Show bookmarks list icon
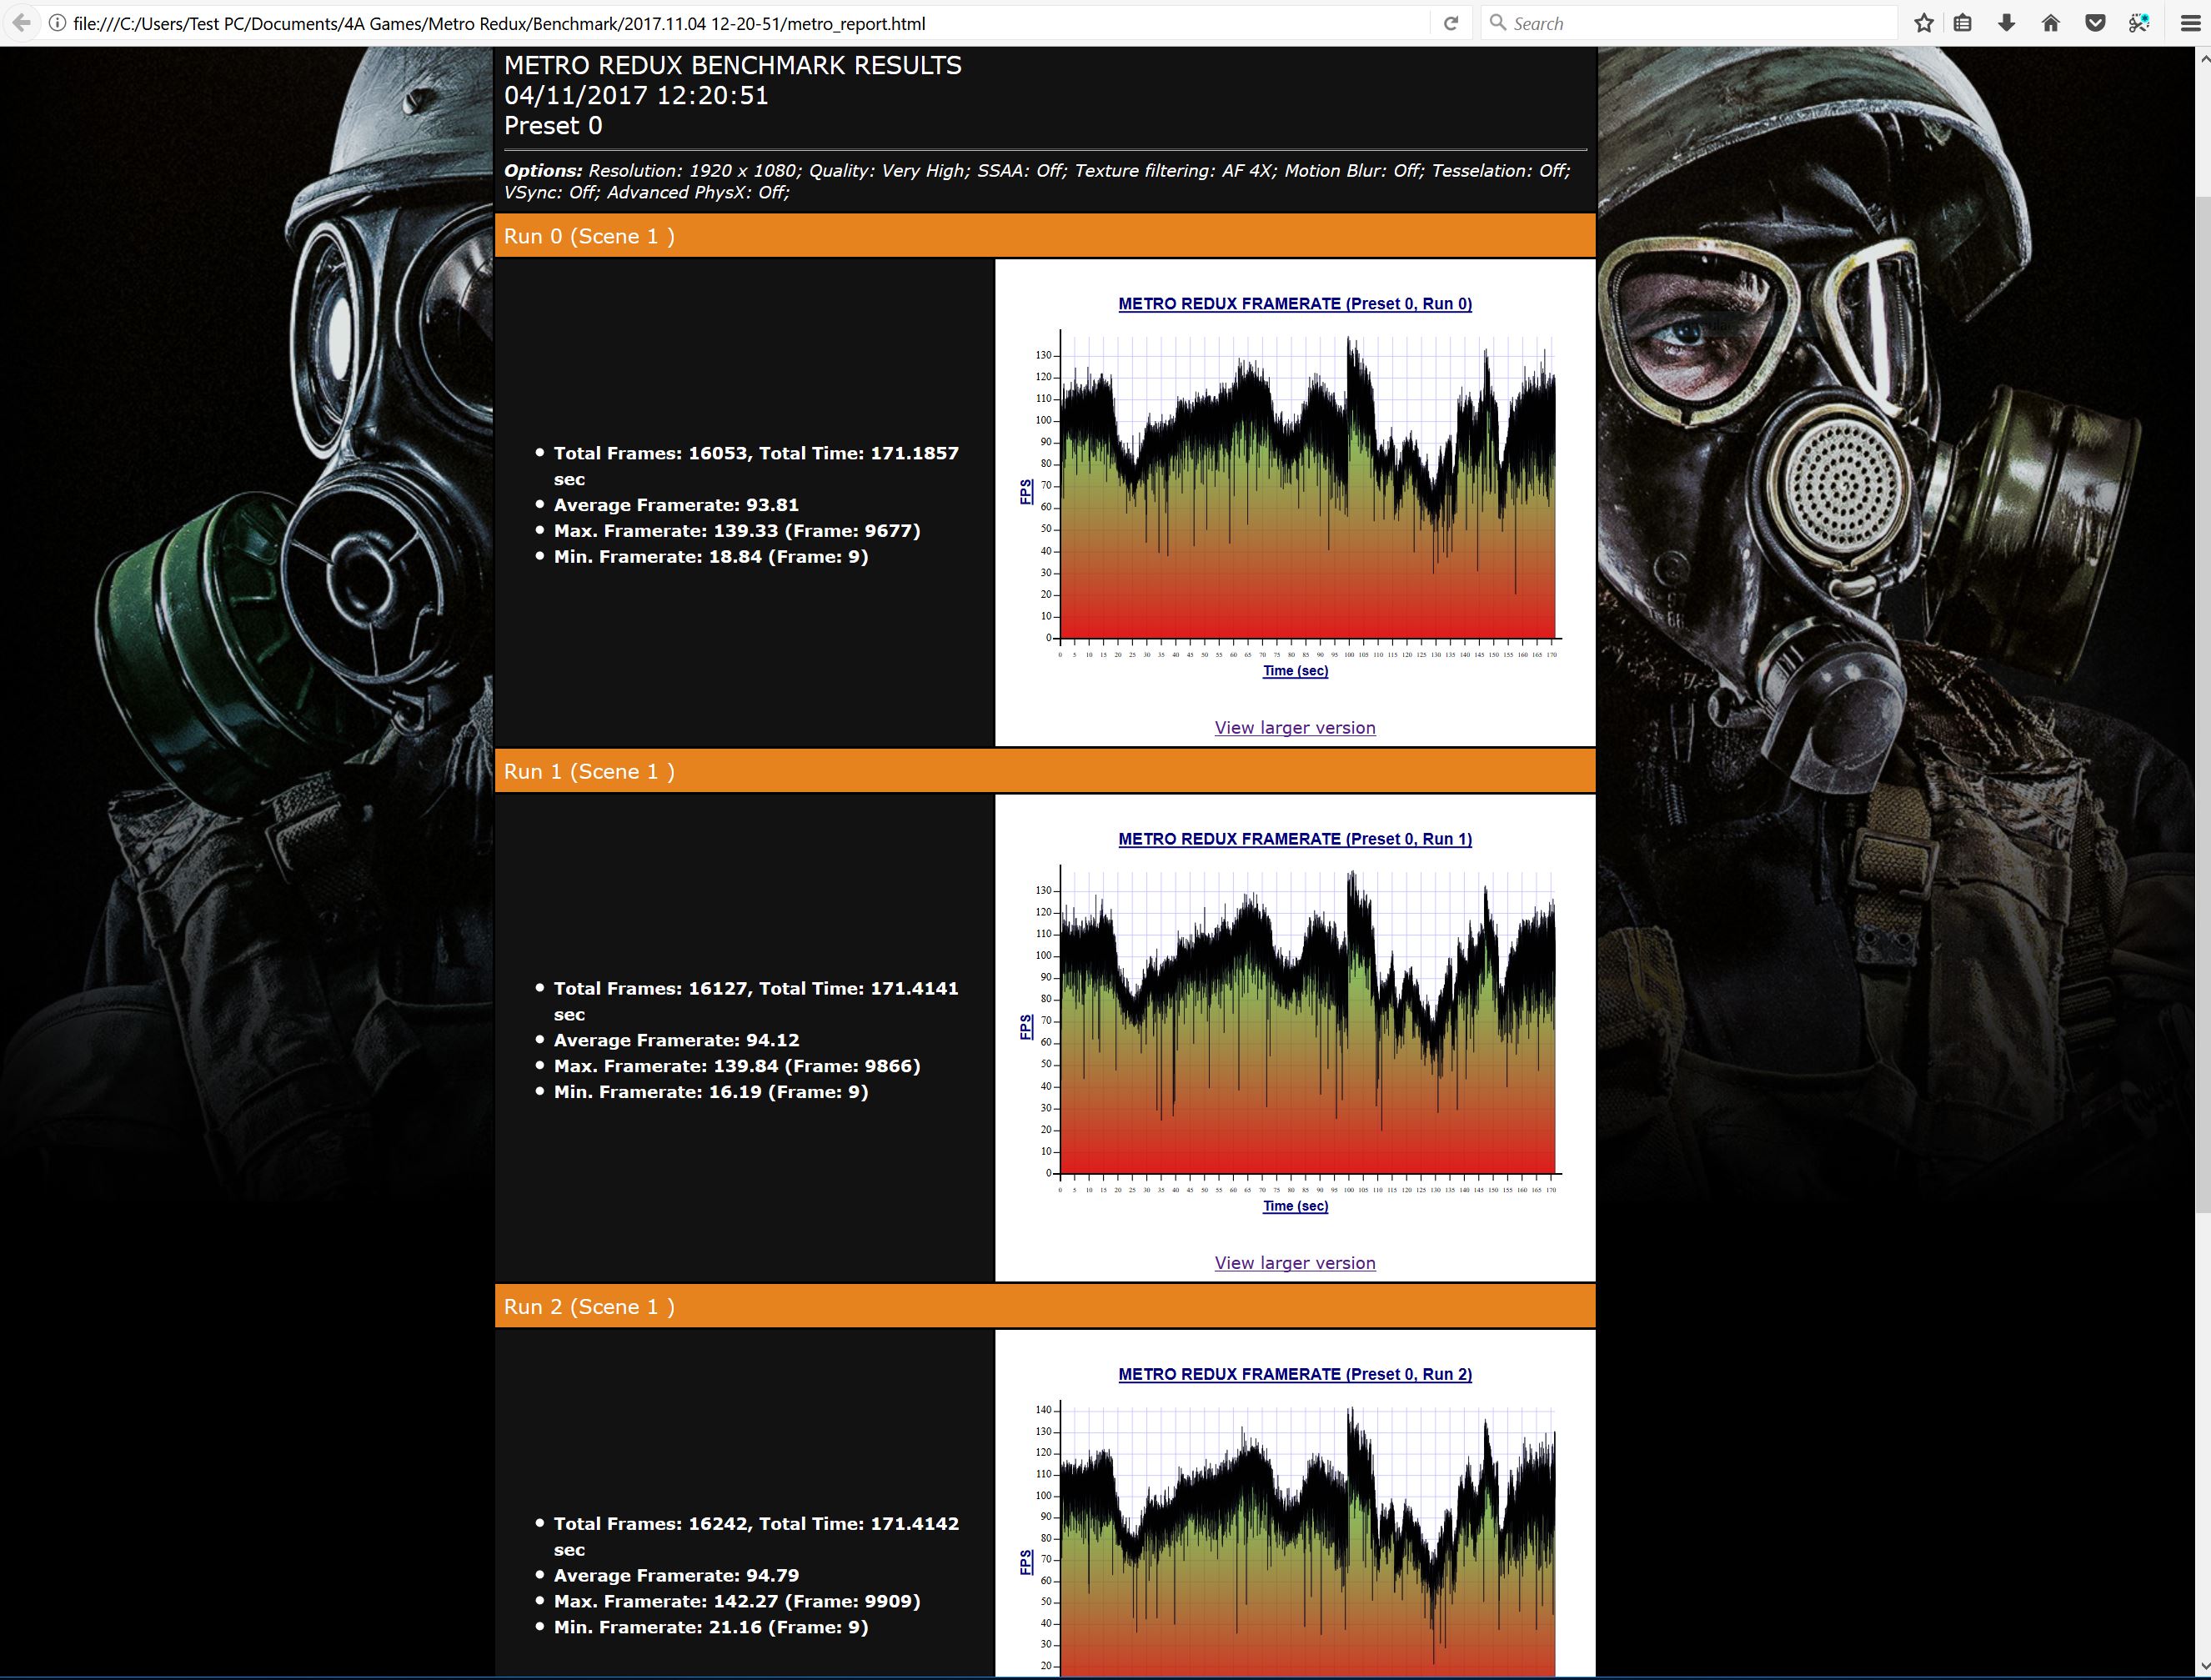This screenshot has height=1680, width=2211. [x=1963, y=23]
